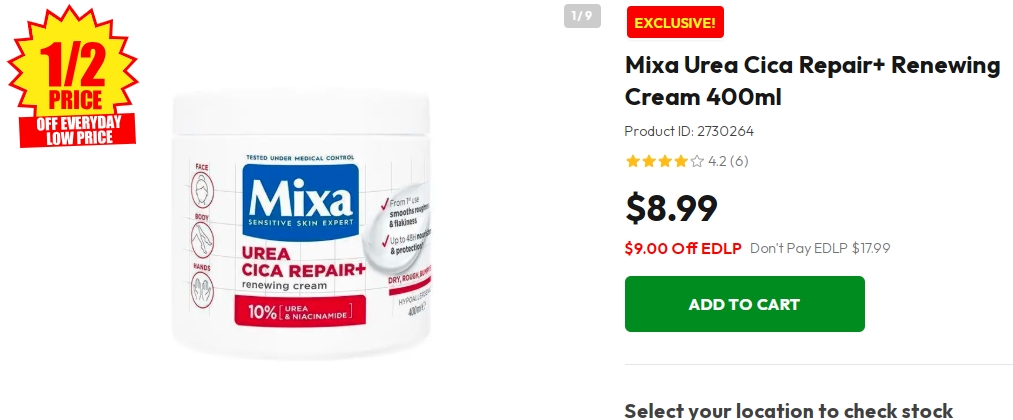
Task: Click the Off Everyday Low Price red banner
Action: tap(78, 130)
